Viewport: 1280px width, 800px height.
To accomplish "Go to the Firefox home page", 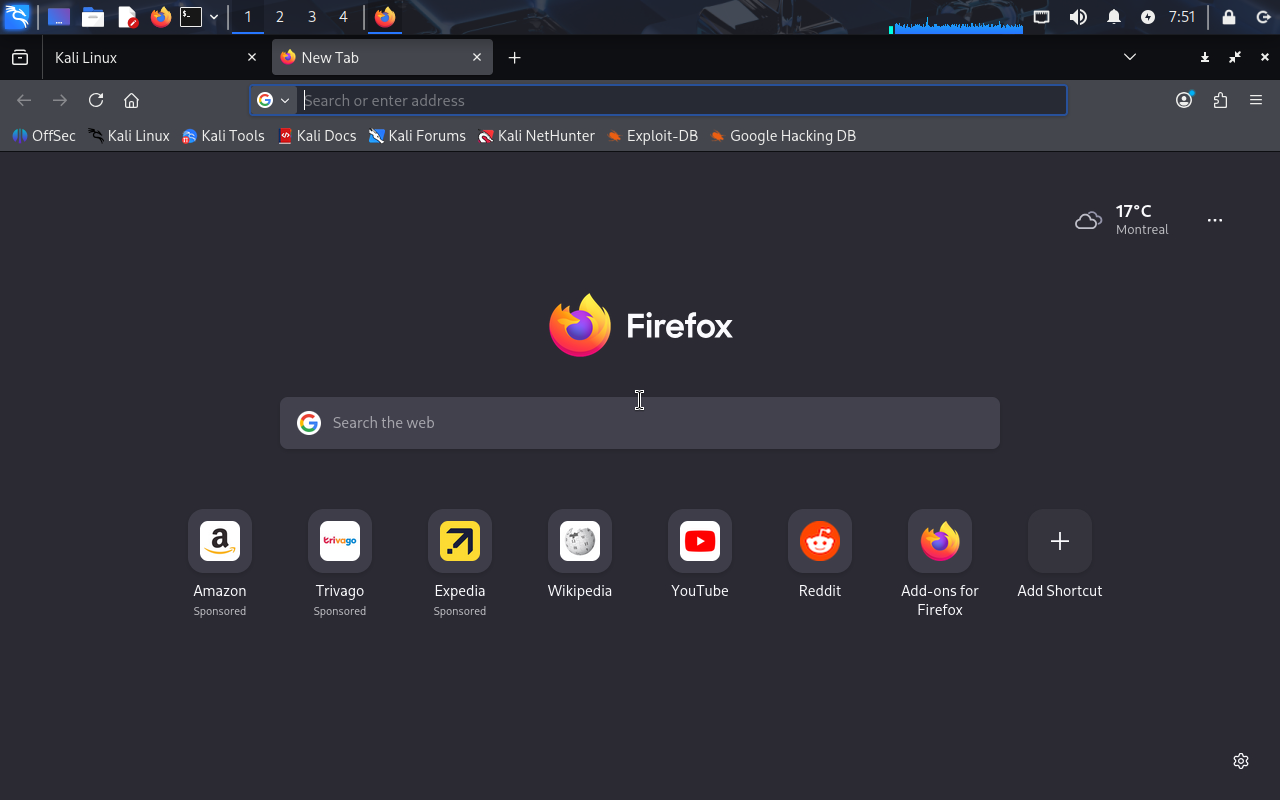I will coord(131,100).
